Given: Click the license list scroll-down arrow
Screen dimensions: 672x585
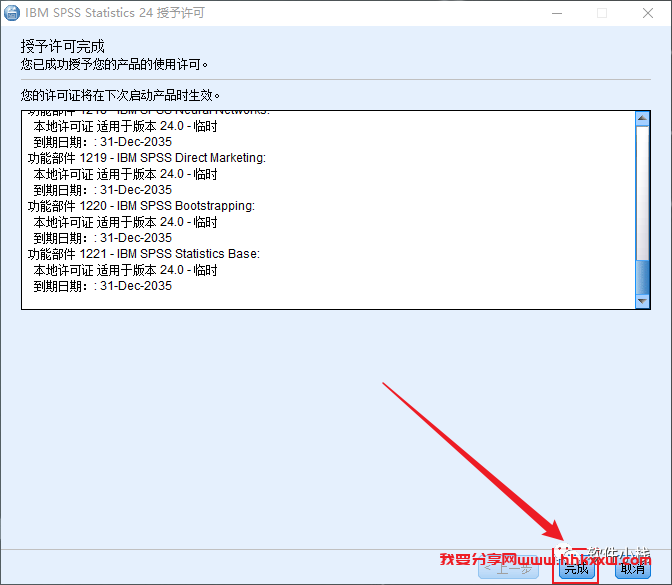Looking at the screenshot, I should pos(642,301).
